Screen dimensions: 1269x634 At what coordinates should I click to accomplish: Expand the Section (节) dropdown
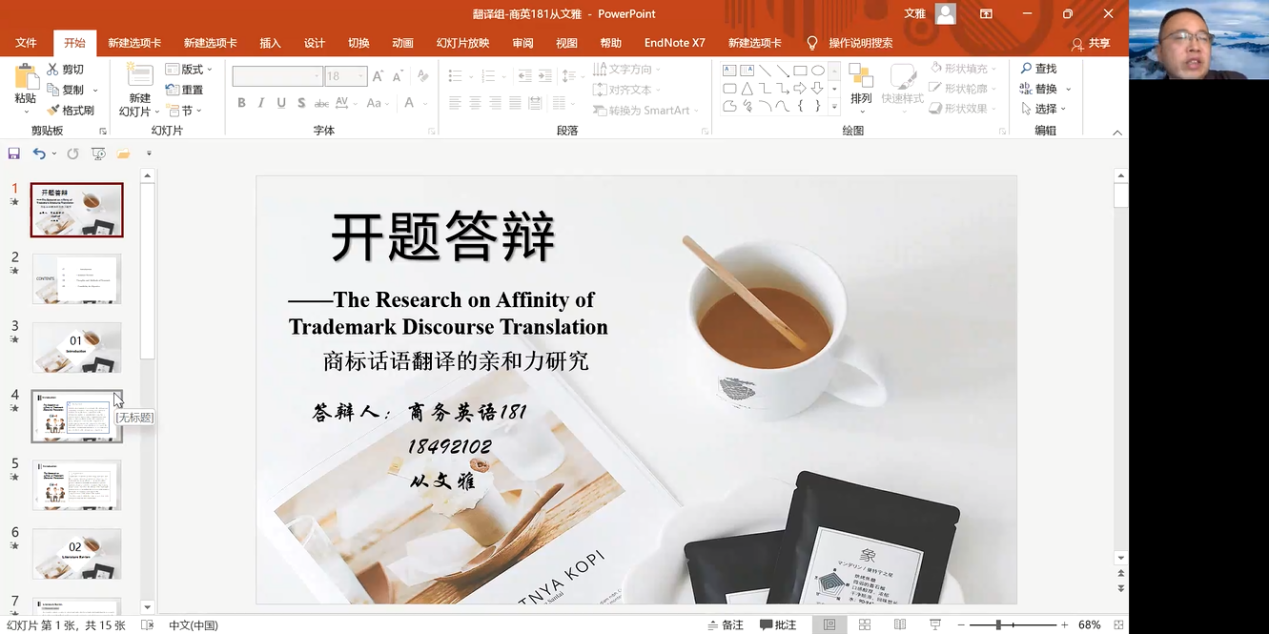click(185, 111)
